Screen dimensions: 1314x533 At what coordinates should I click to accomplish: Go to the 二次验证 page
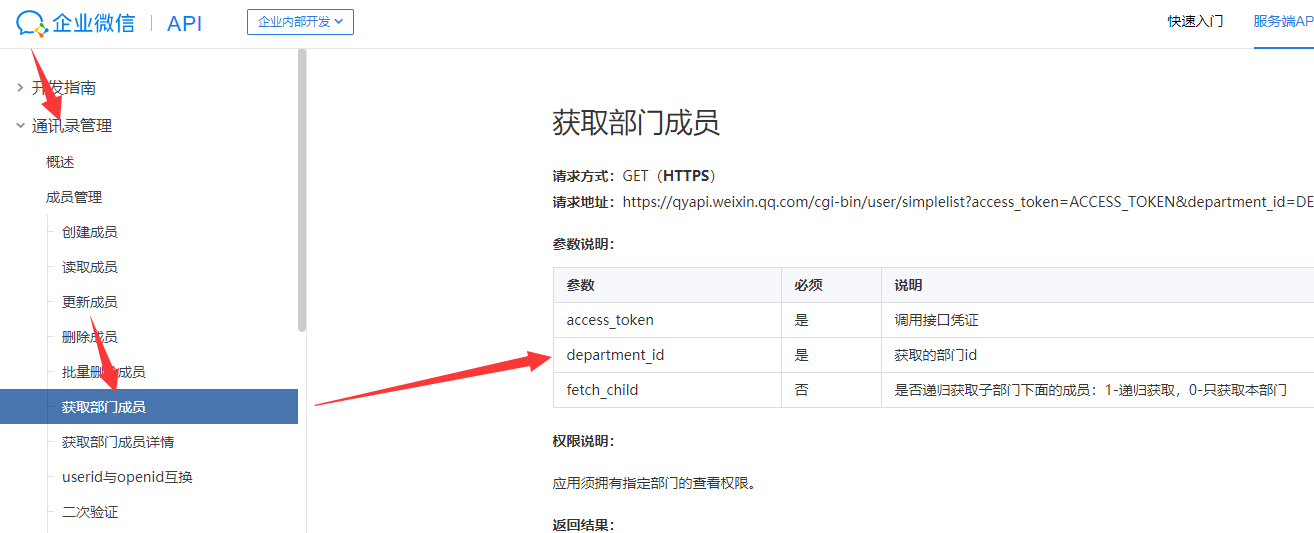coord(89,512)
